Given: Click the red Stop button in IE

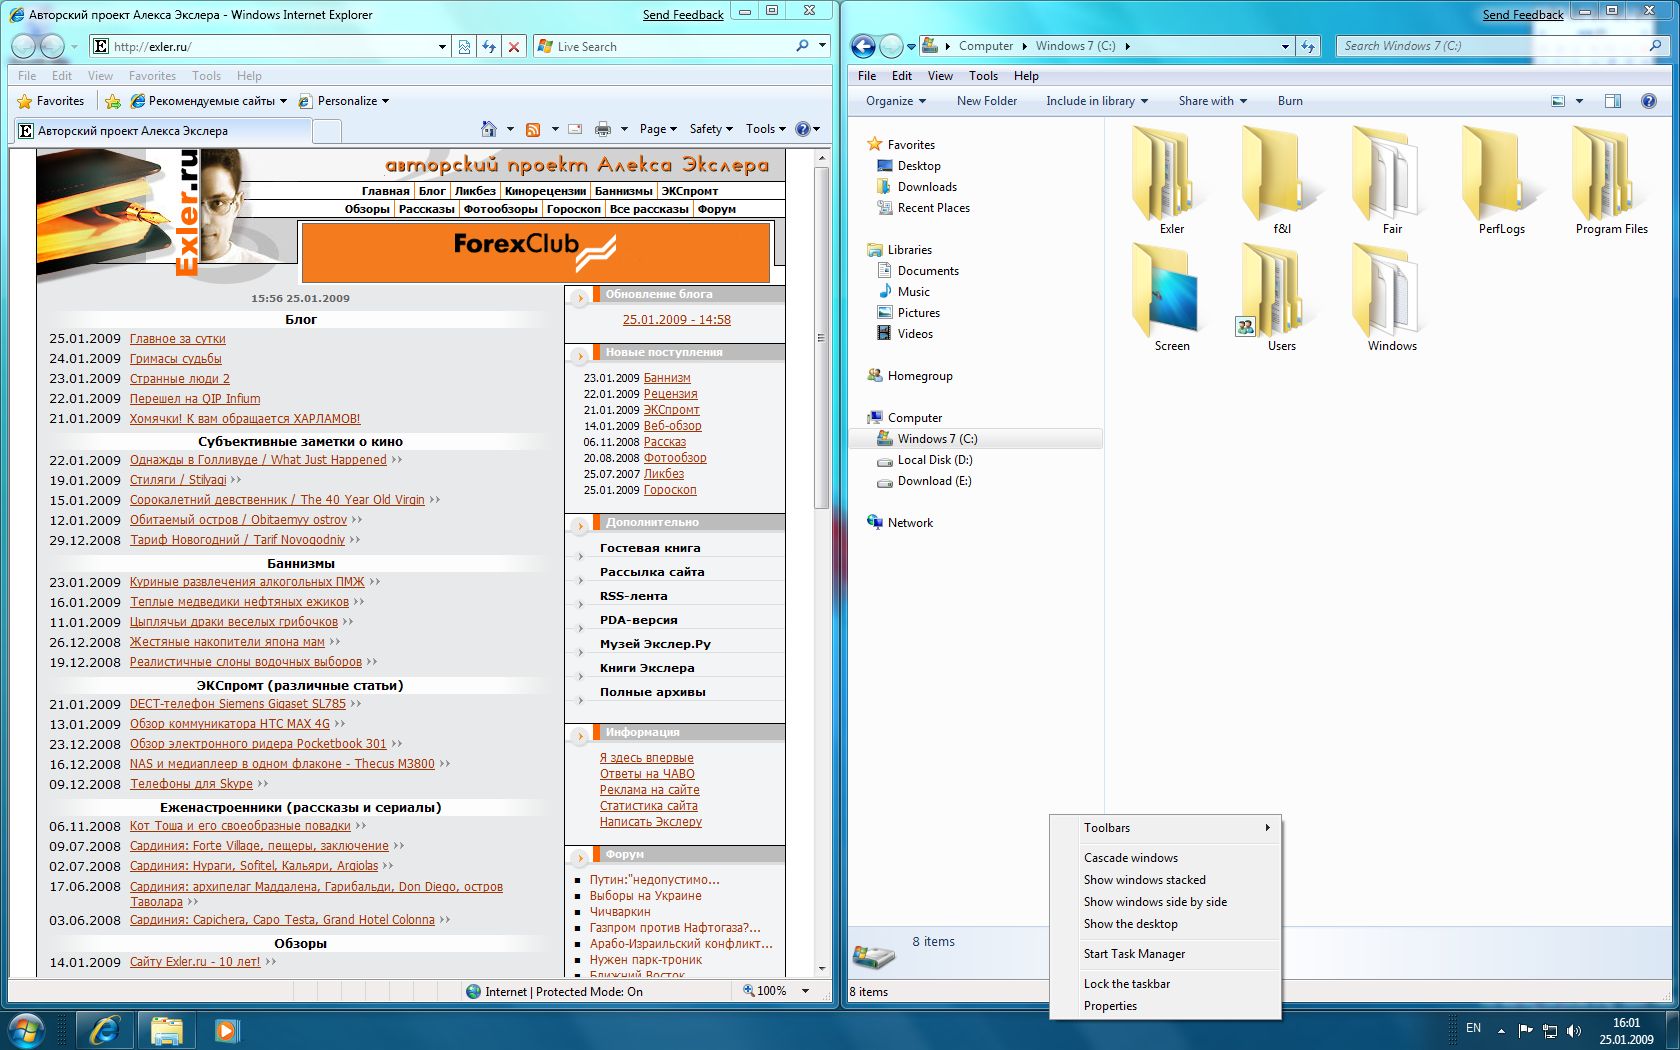Looking at the screenshot, I should point(513,46).
